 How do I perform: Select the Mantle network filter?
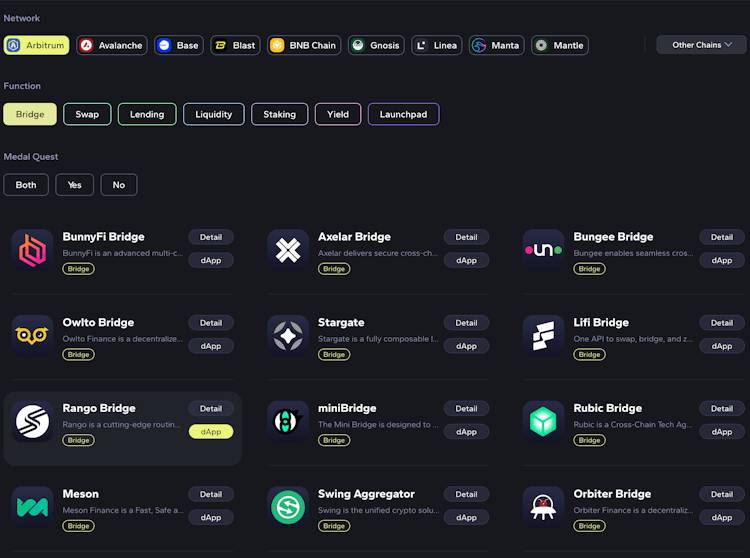coord(560,45)
